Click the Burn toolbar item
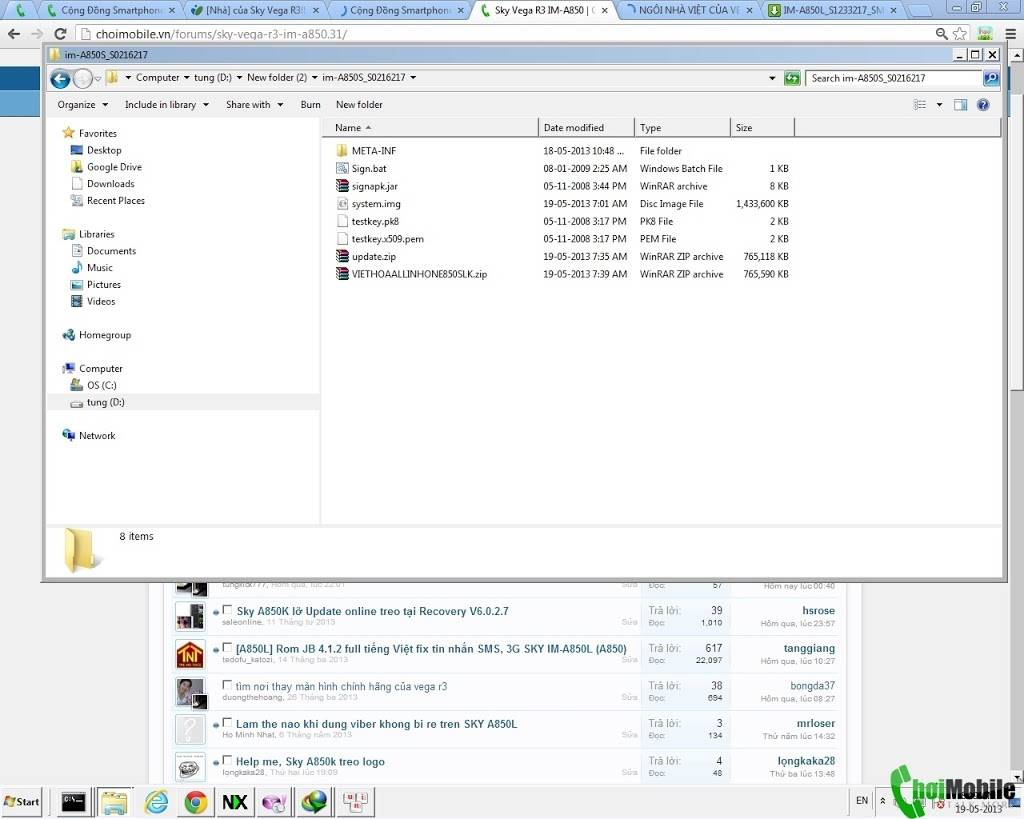The width and height of the screenshot is (1024, 819). pyautogui.click(x=310, y=104)
